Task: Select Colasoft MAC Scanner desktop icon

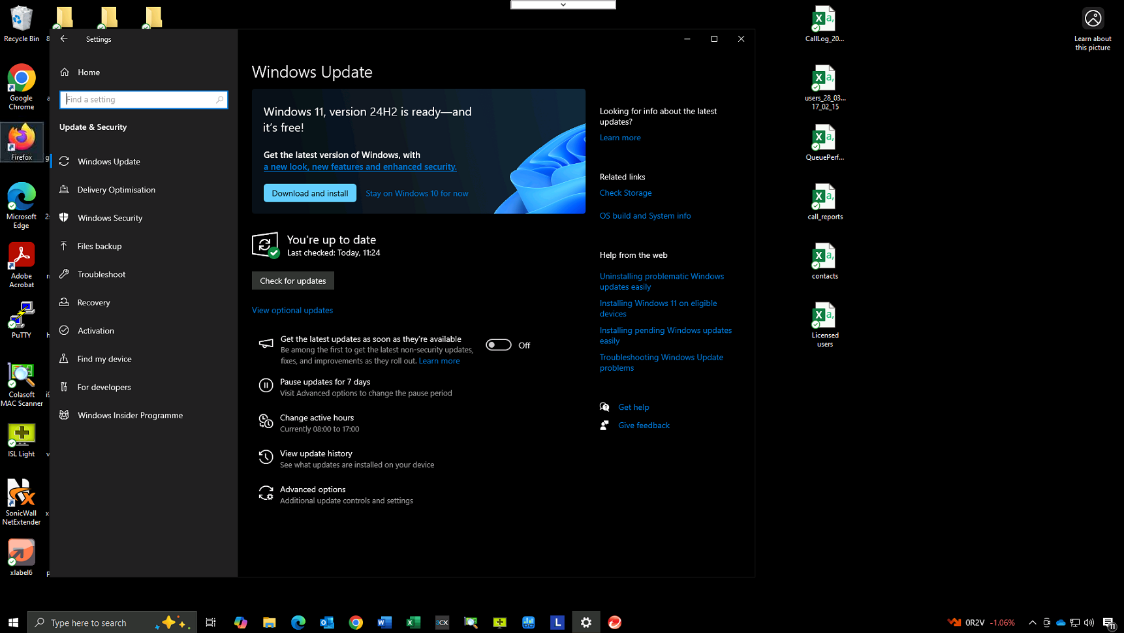Action: point(22,384)
